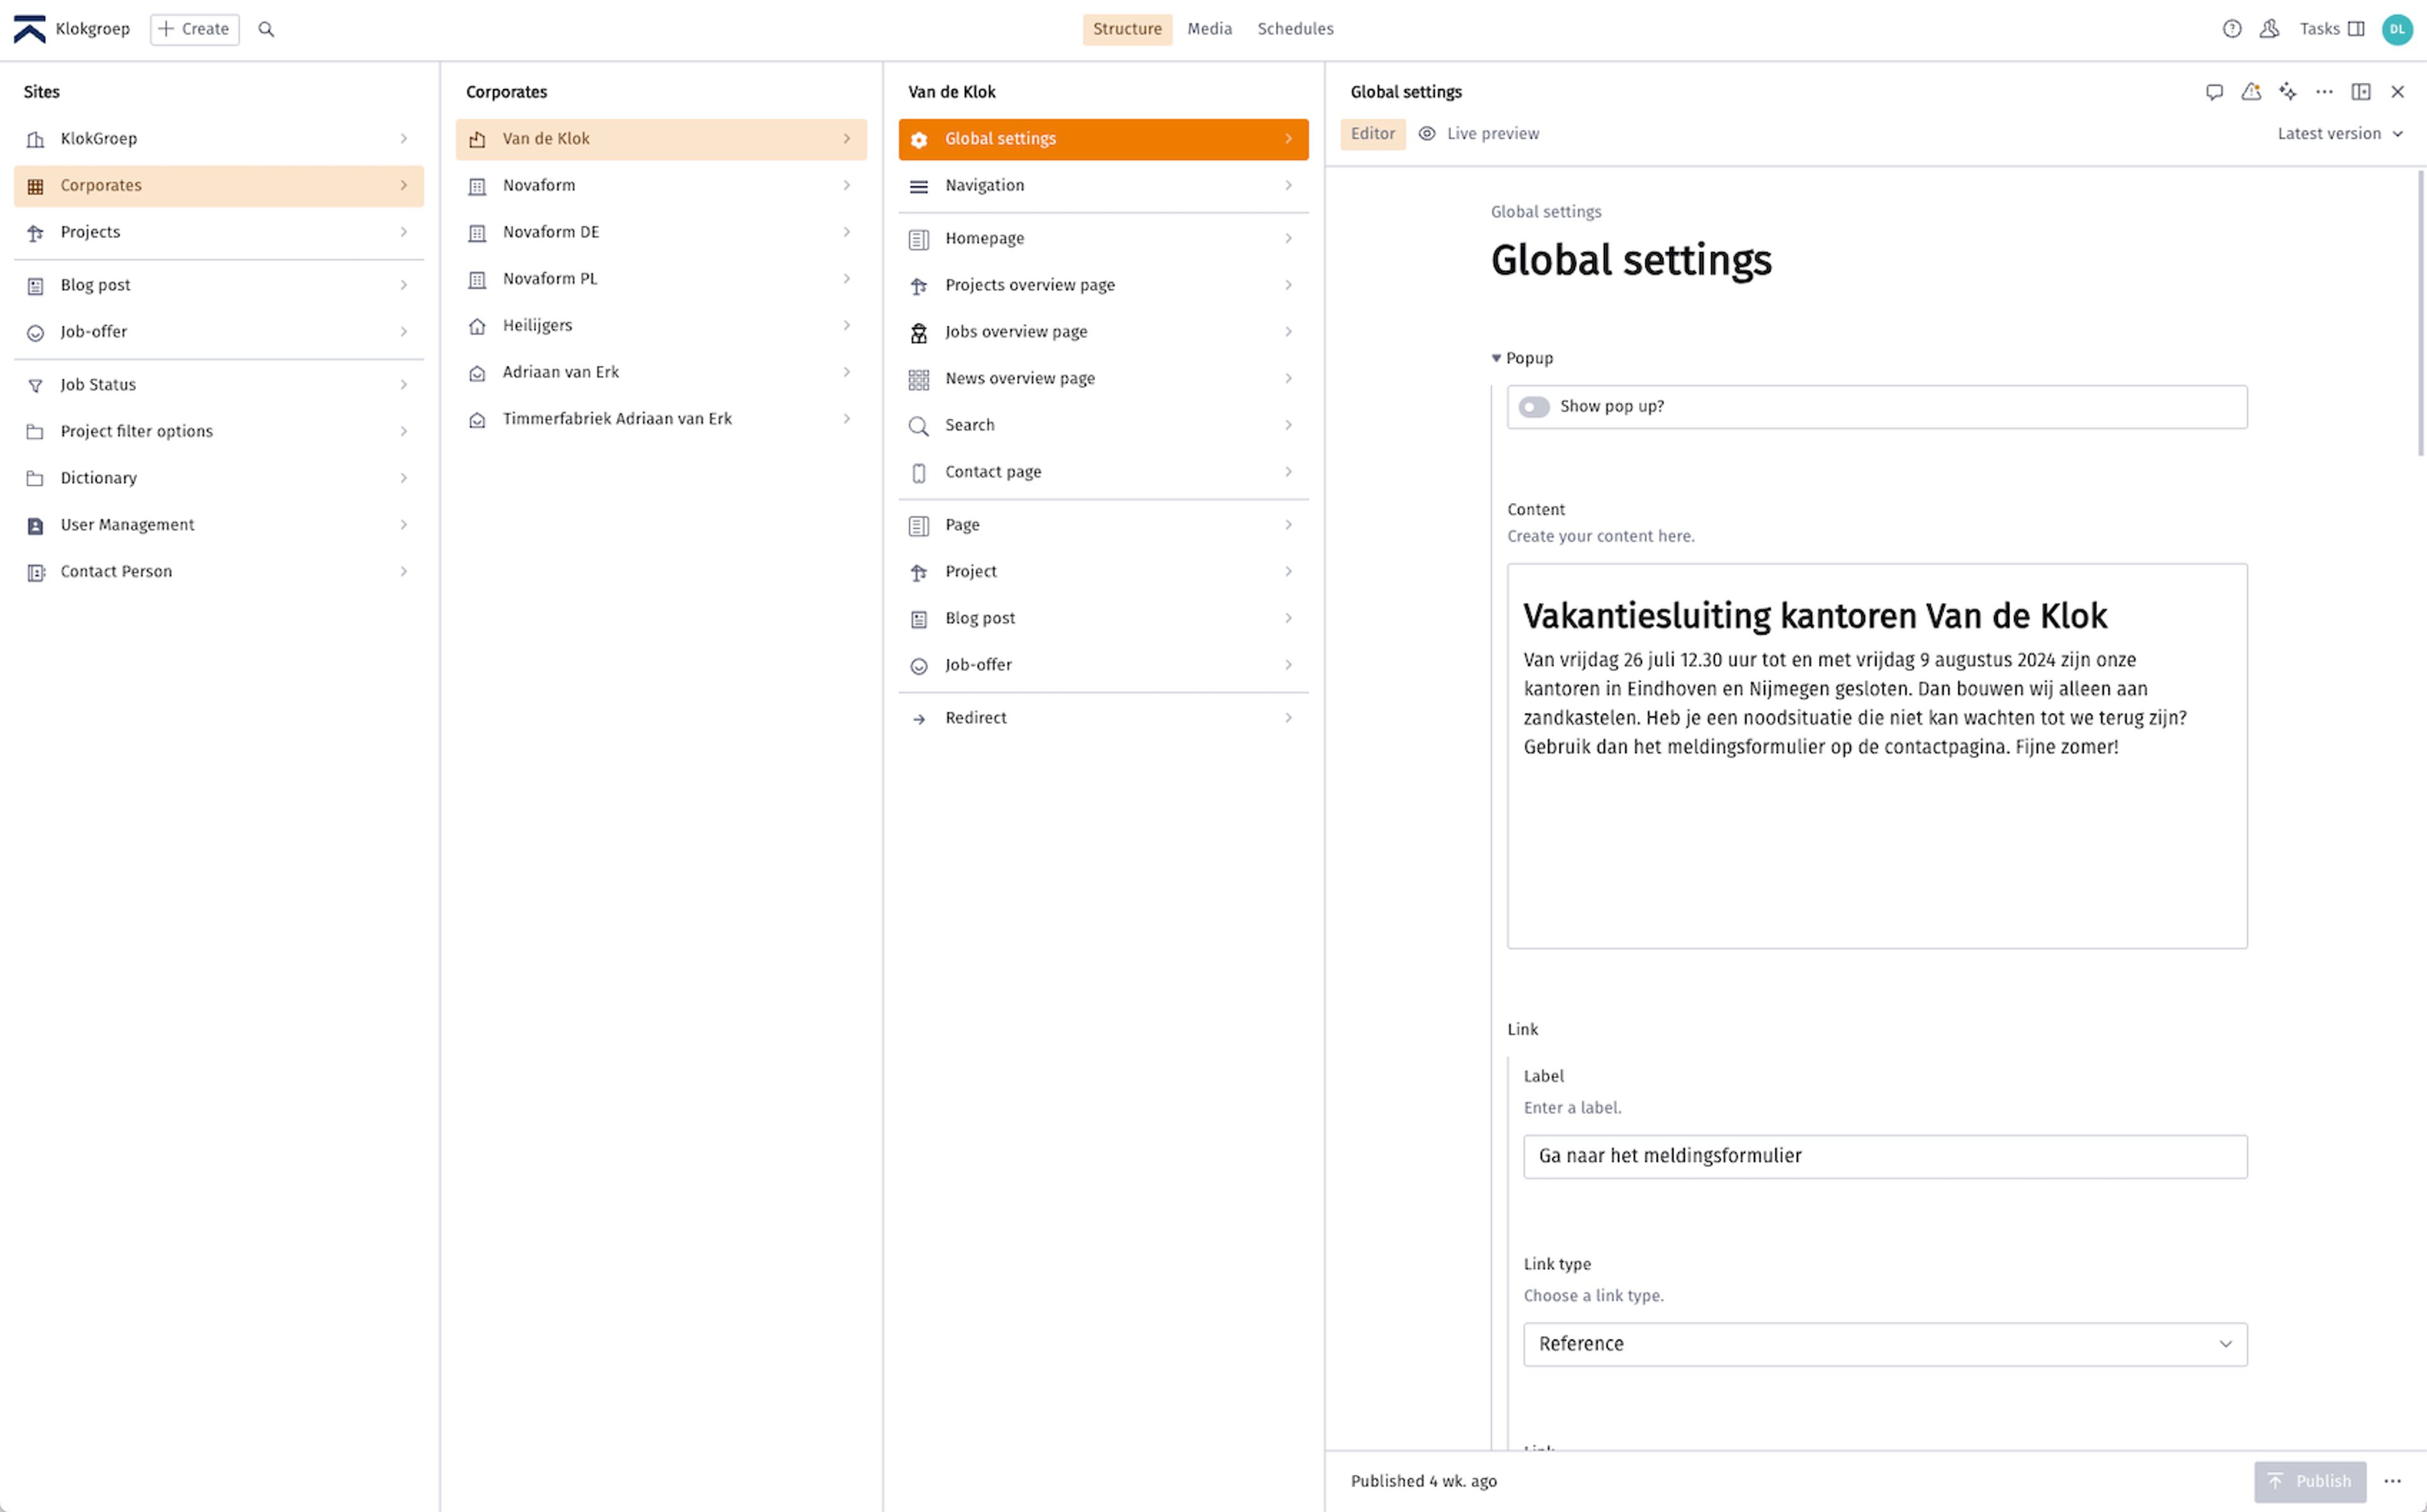Viewport: 2427px width, 1512px height.
Task: Open the search magnifier in top bar
Action: pyautogui.click(x=266, y=29)
